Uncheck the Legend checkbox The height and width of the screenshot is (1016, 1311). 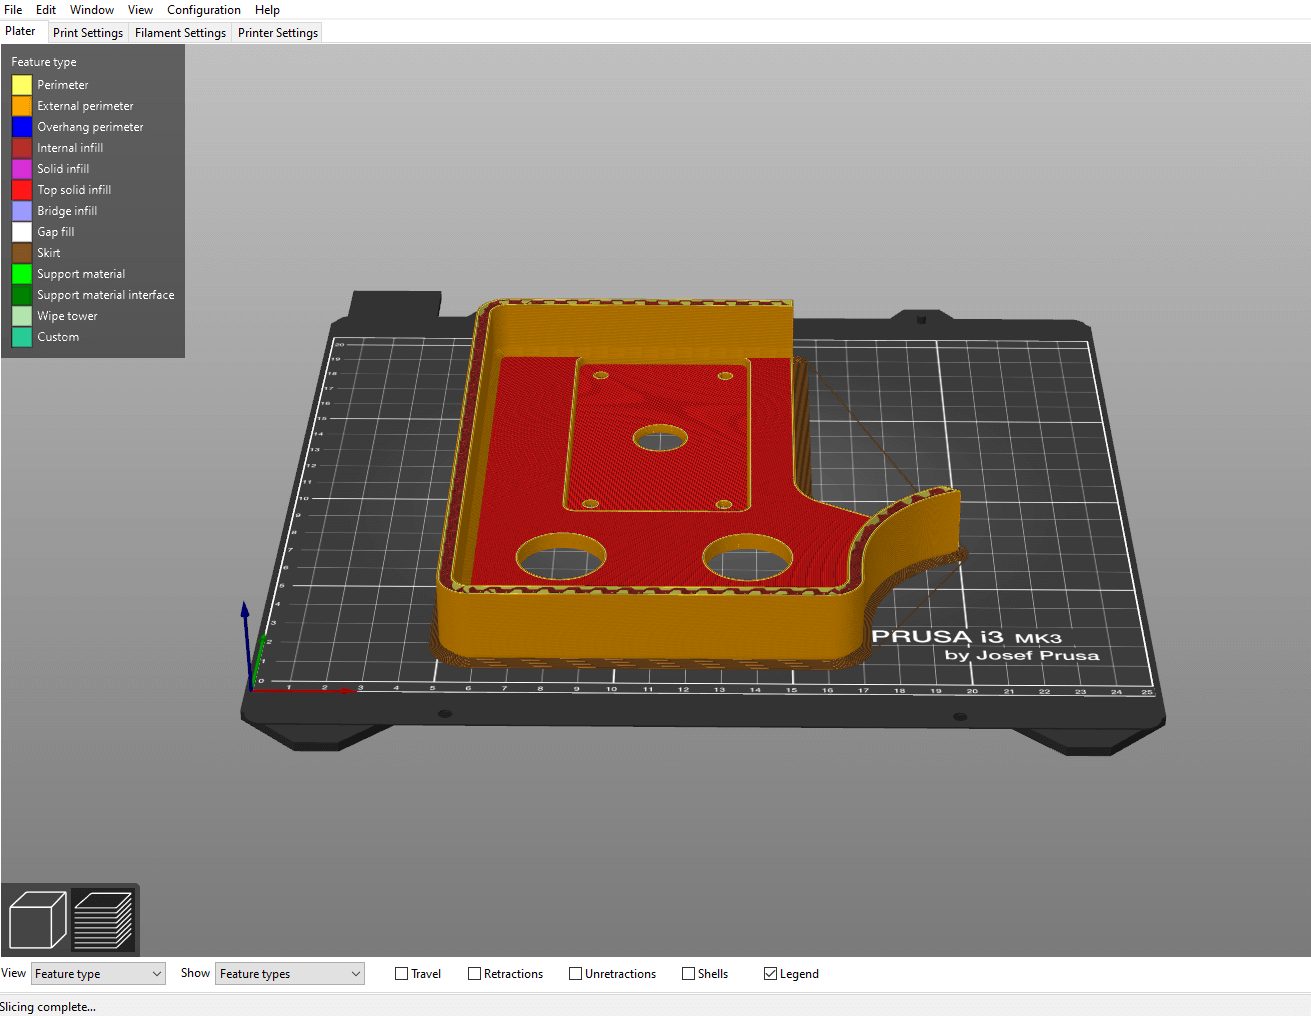point(771,974)
